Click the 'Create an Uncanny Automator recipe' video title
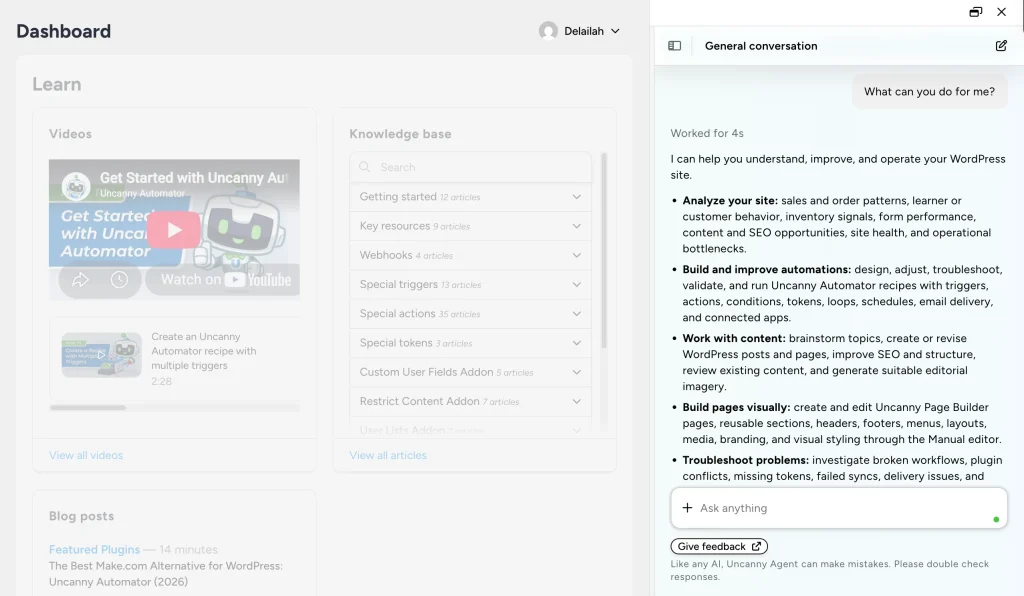Screen dimensions: 1024x596 pos(204,351)
